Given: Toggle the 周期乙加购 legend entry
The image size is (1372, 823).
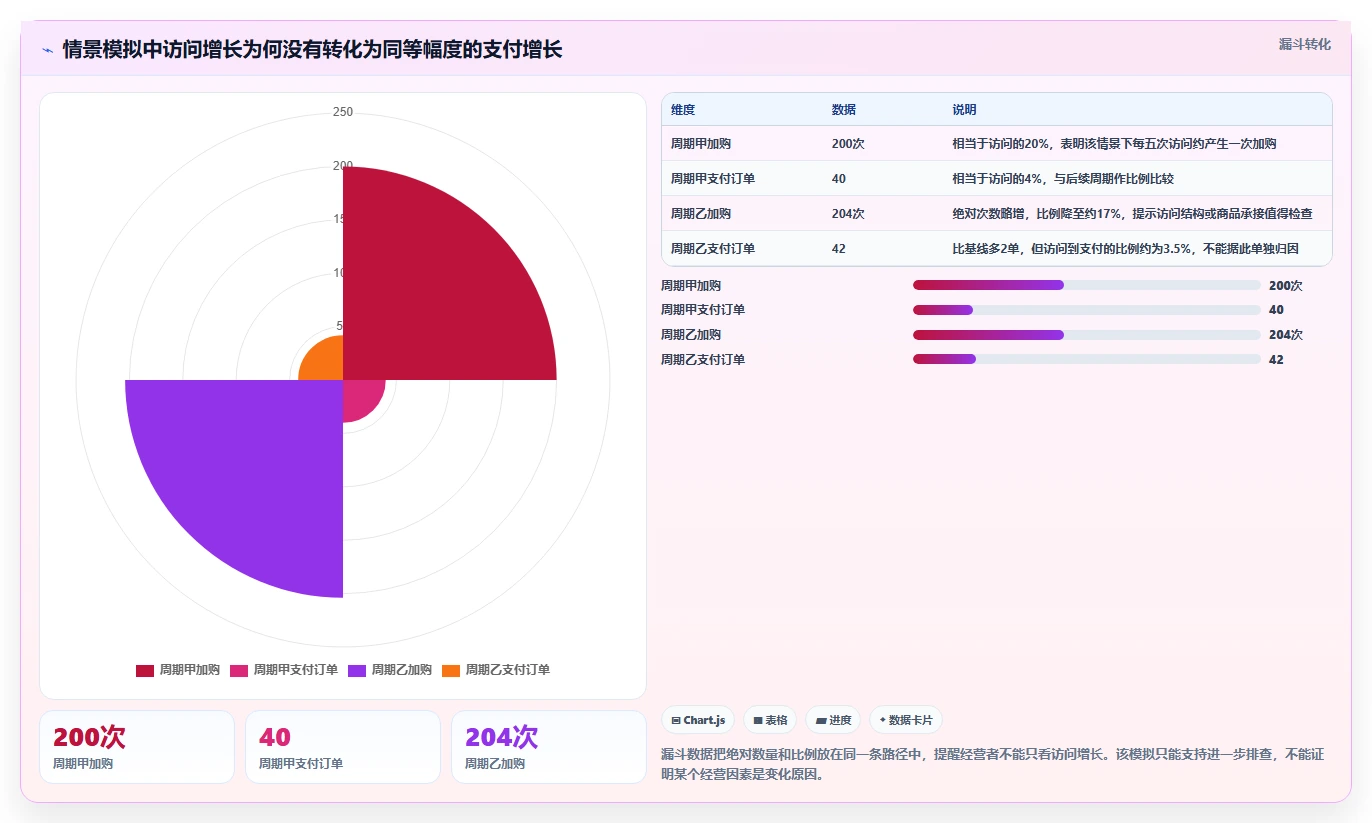Looking at the screenshot, I should tap(390, 670).
